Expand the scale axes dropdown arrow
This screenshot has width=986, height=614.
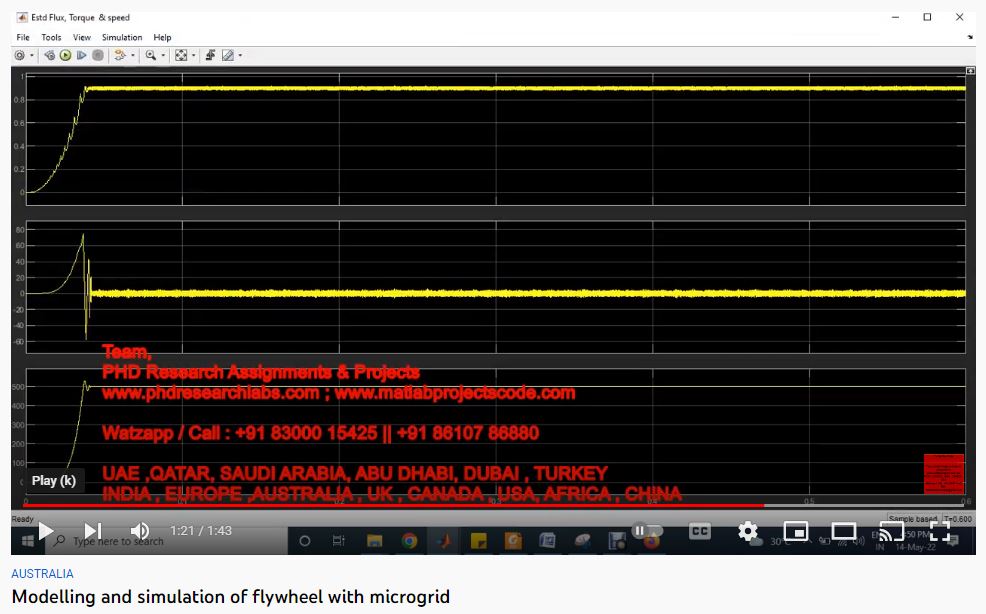pos(193,55)
